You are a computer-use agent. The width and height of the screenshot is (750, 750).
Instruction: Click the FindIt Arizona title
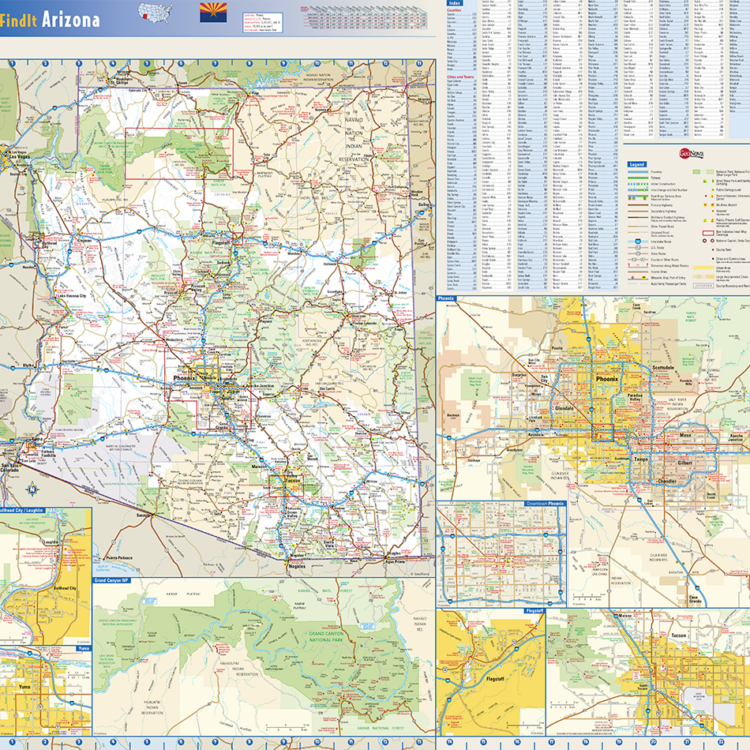coord(50,20)
